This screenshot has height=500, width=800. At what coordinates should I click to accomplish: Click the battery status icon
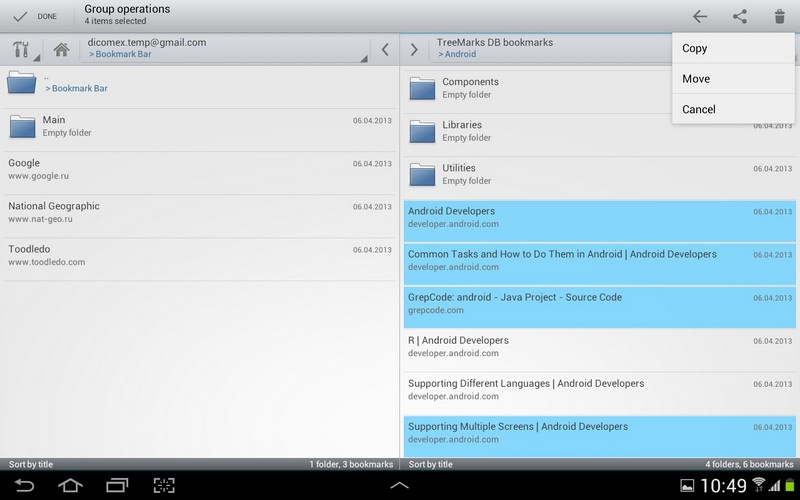[790, 485]
